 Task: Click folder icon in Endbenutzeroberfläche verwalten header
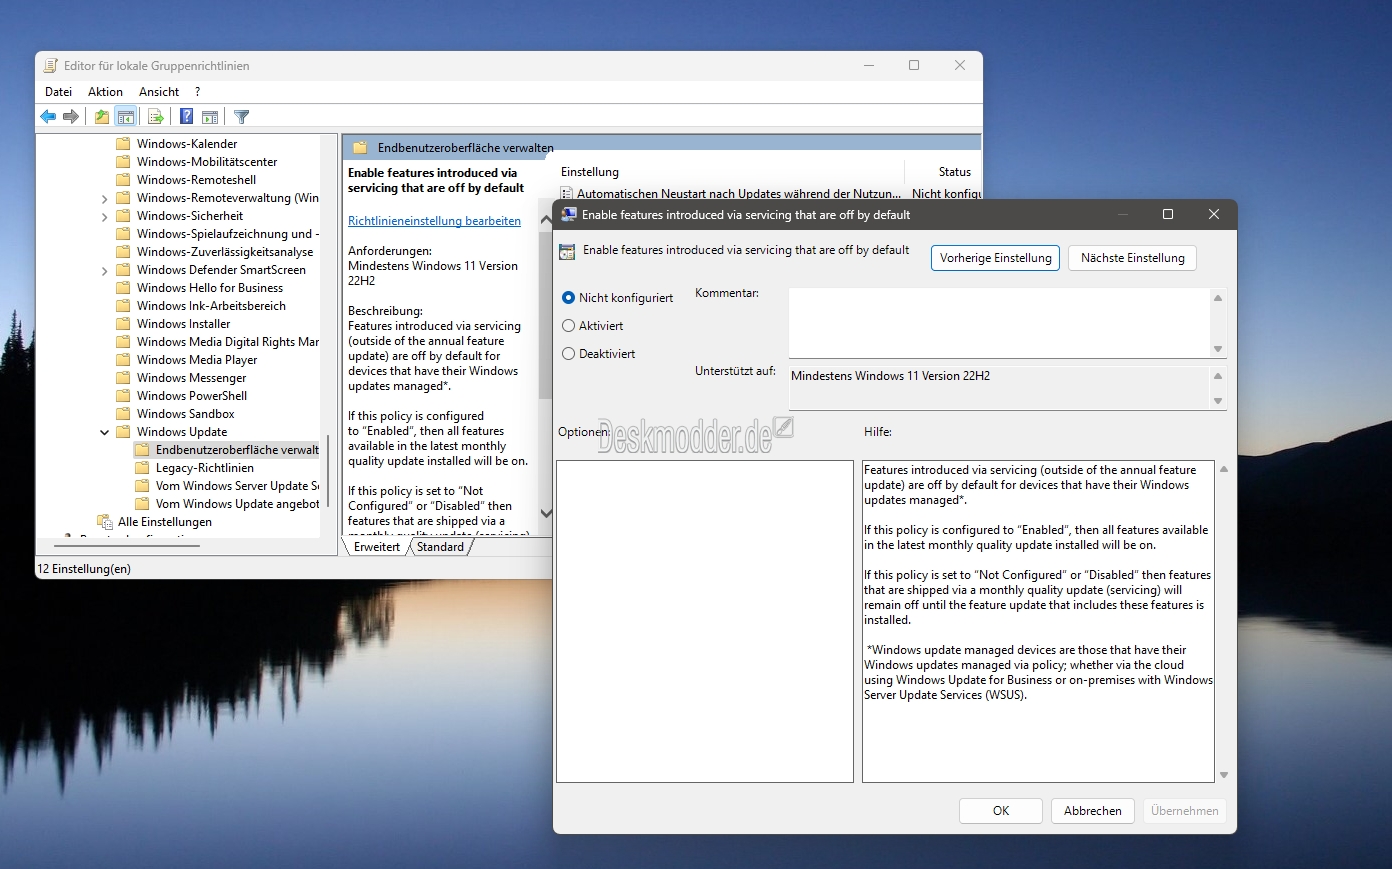pyautogui.click(x=360, y=148)
